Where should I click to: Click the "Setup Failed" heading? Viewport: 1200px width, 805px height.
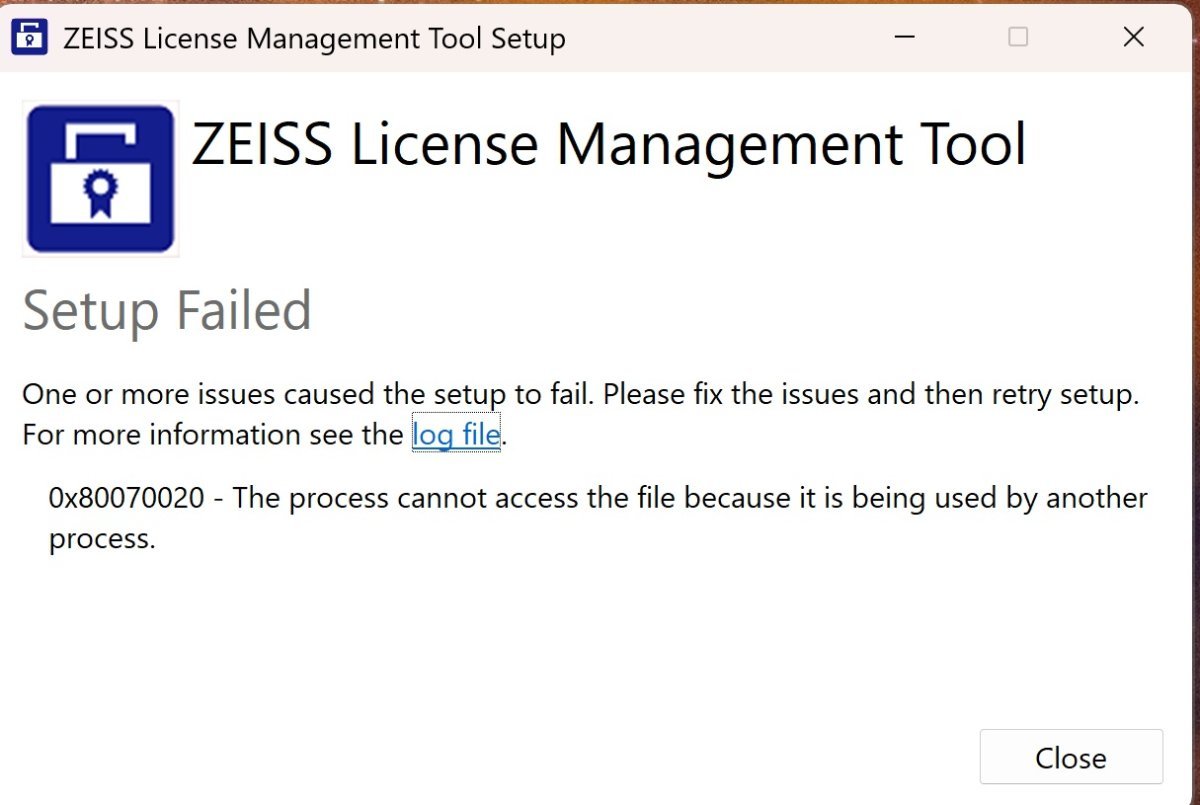point(167,311)
